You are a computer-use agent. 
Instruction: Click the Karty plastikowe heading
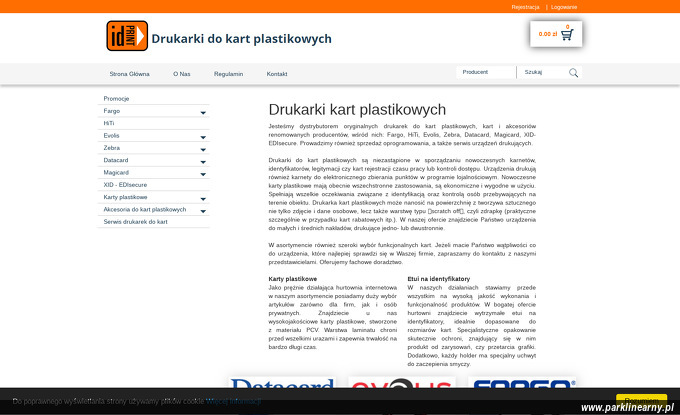click(x=293, y=279)
